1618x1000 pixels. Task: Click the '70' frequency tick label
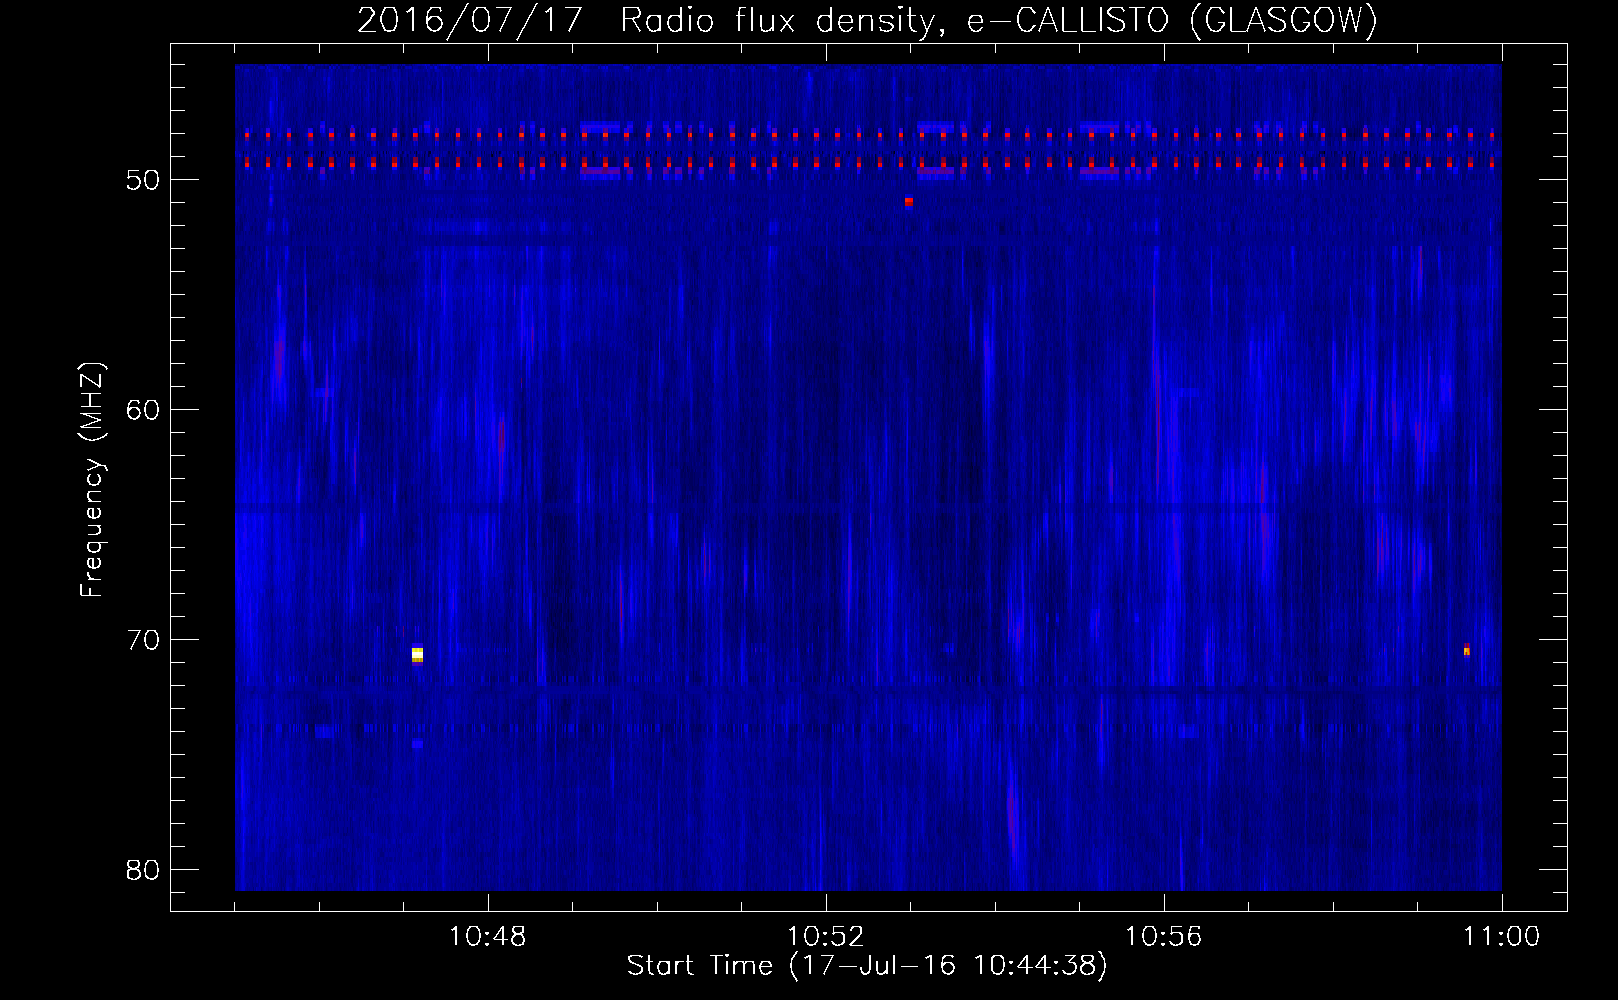coord(144,640)
